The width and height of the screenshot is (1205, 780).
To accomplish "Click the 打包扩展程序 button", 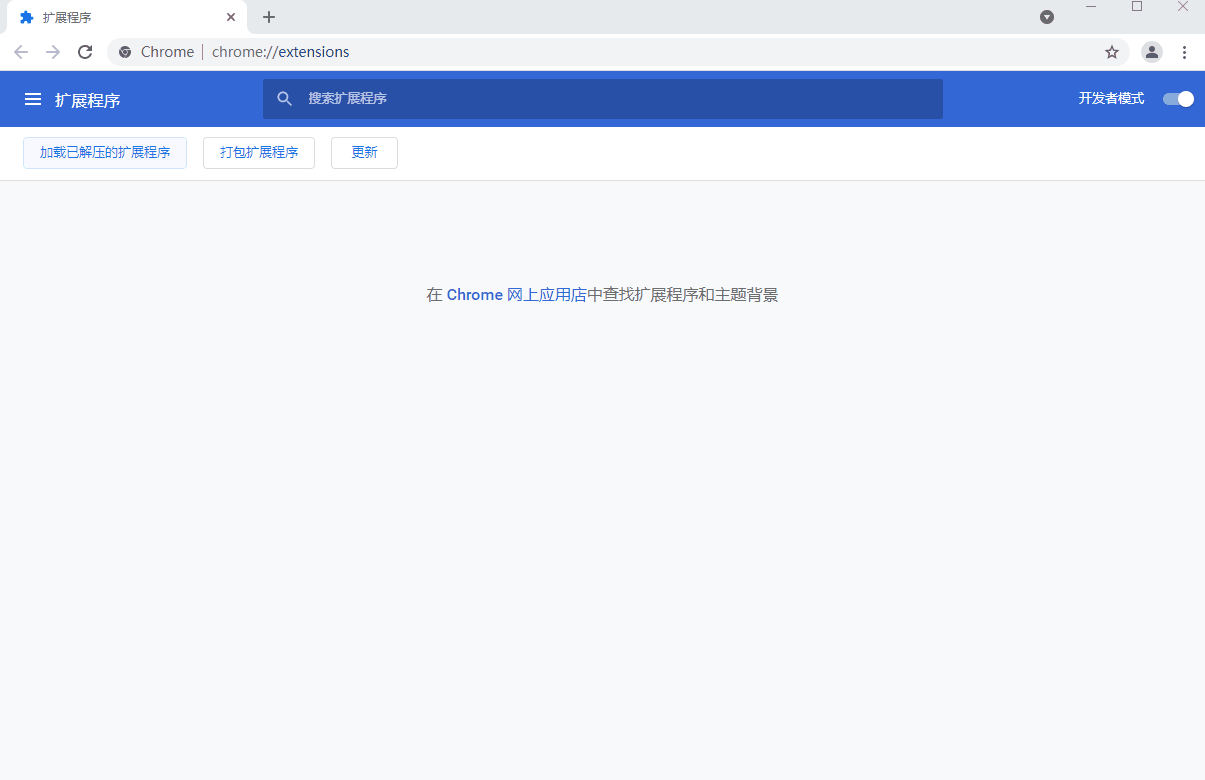I will (258, 152).
